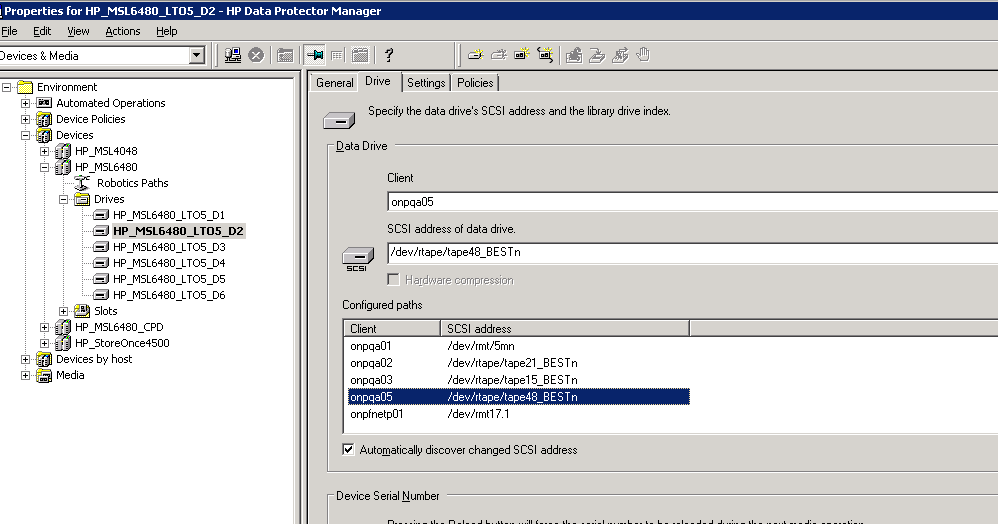Click the tape cartridge with arrows icon
This screenshot has height=524, width=998.
pyautogui.click(x=545, y=55)
